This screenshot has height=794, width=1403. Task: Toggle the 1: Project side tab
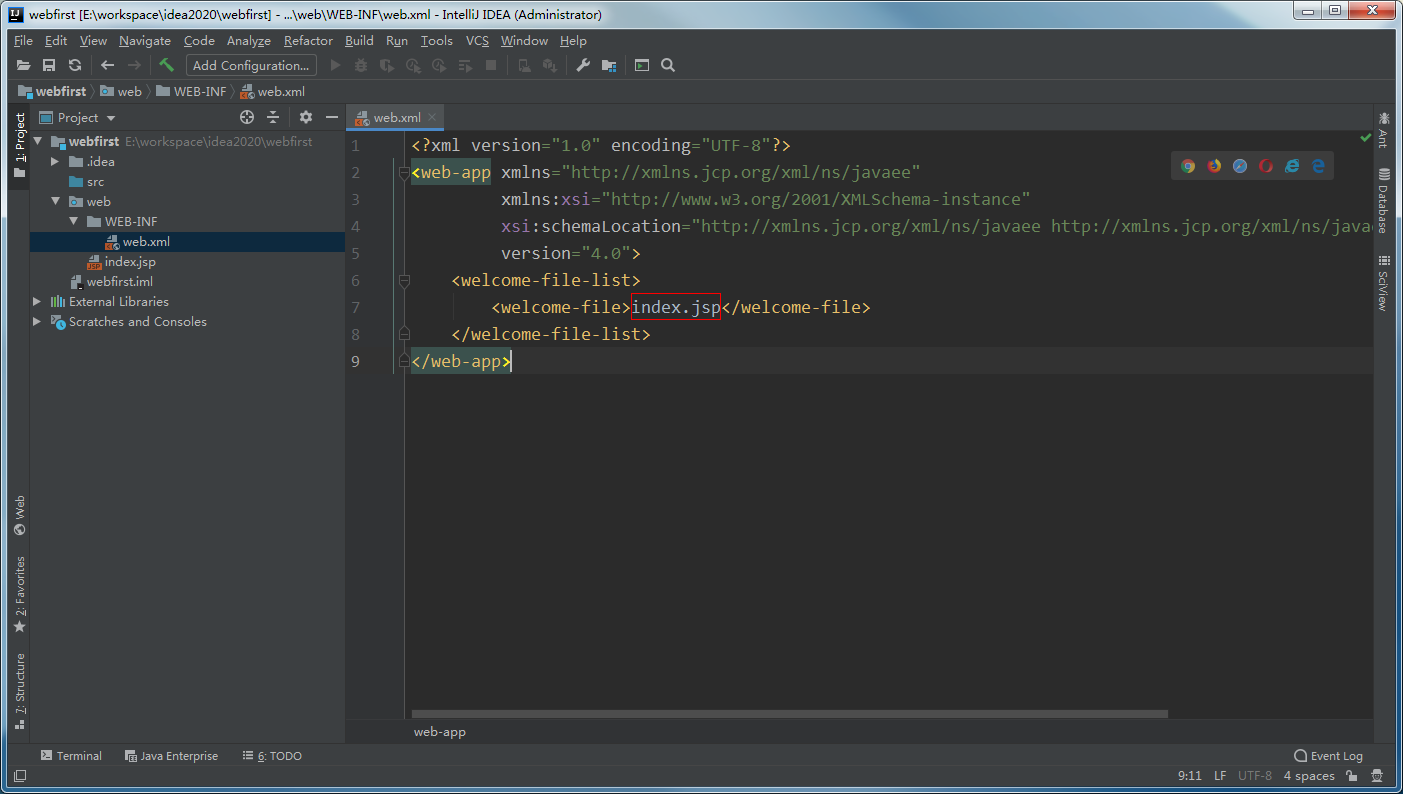click(x=19, y=146)
